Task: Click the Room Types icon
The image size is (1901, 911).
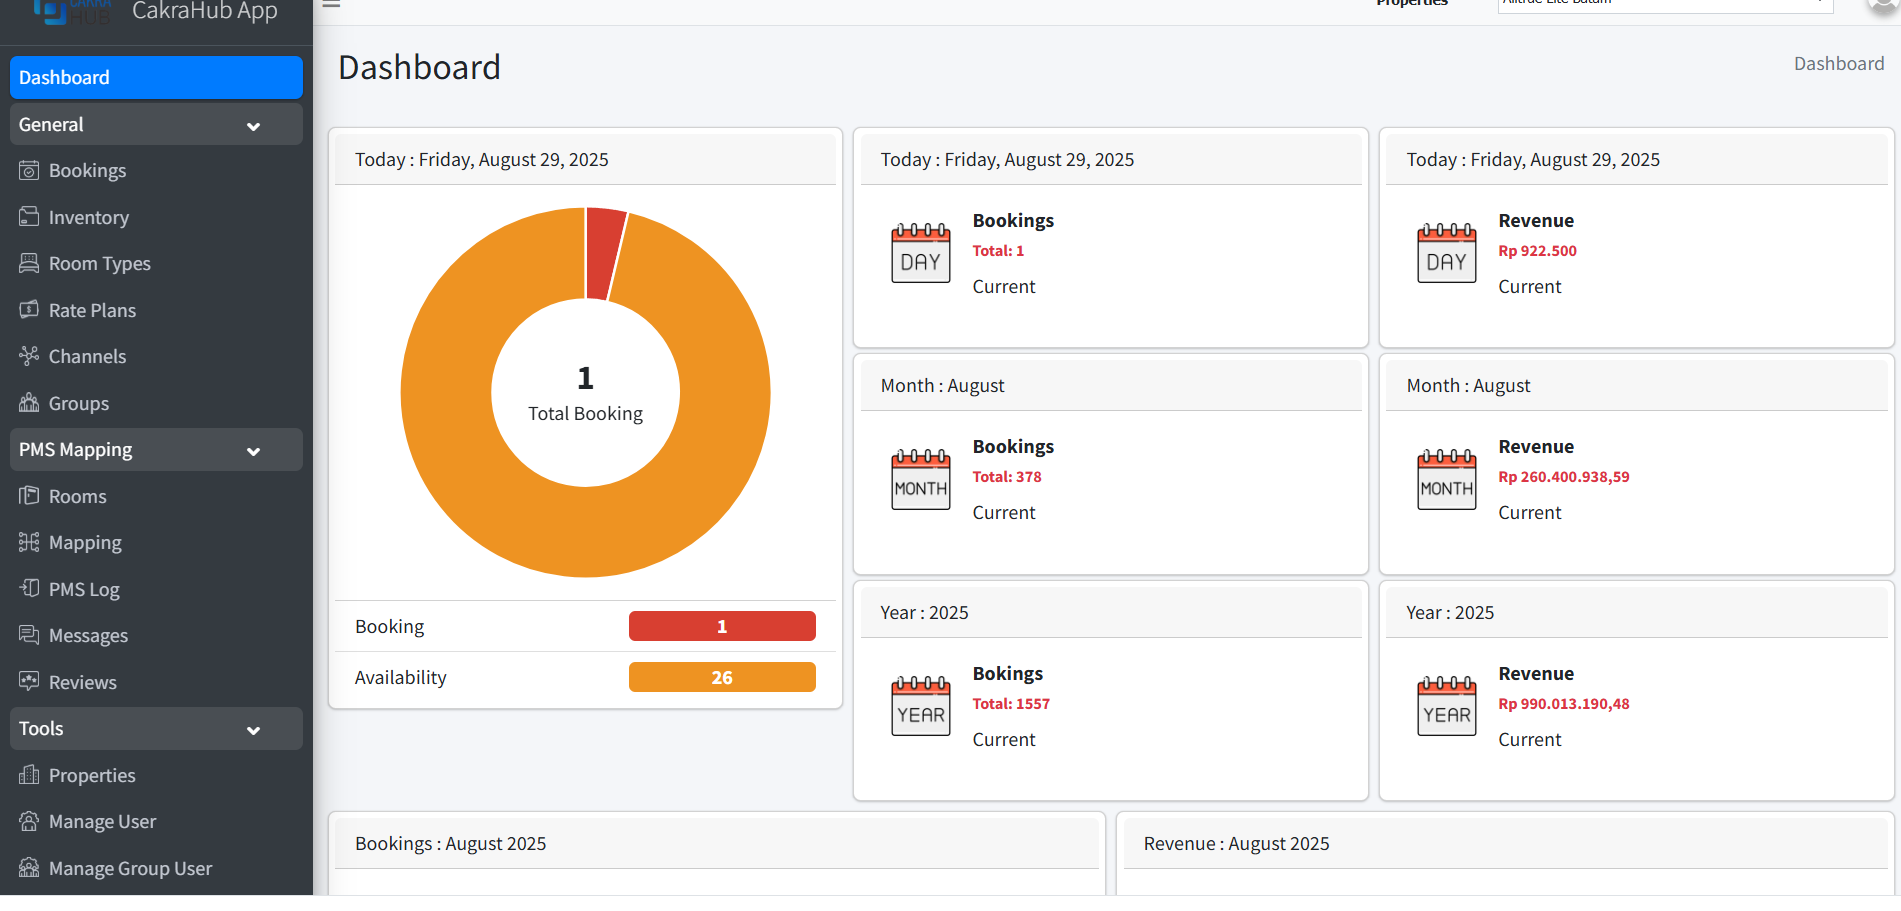Action: point(30,263)
